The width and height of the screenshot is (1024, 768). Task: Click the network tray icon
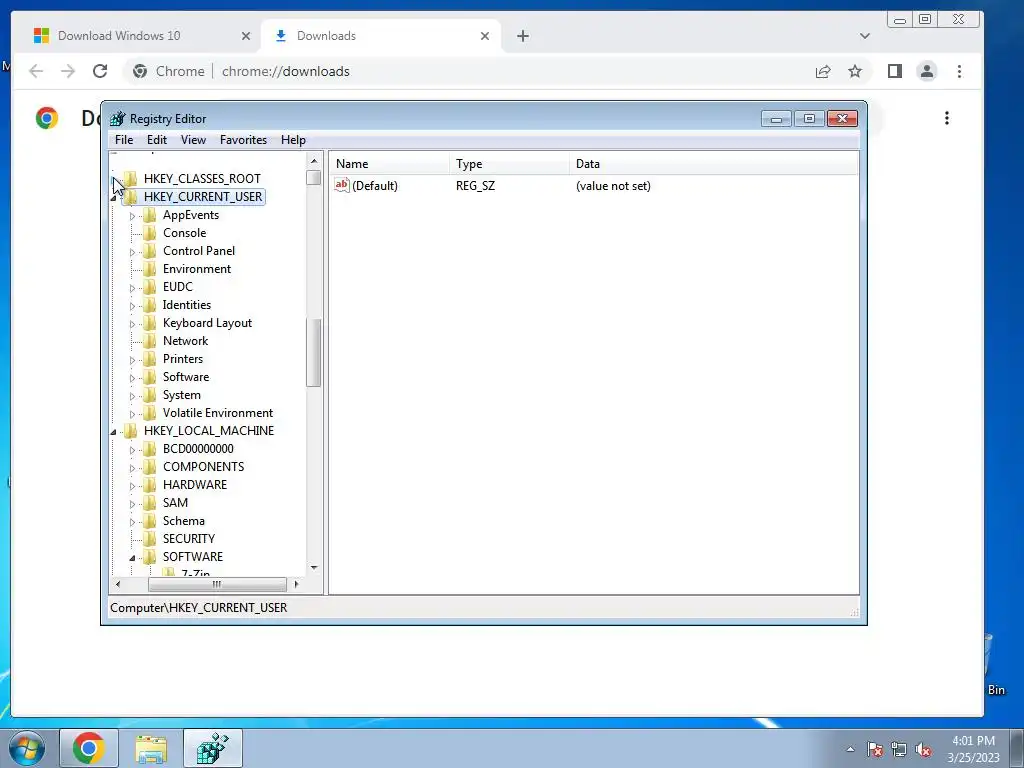[899, 750]
